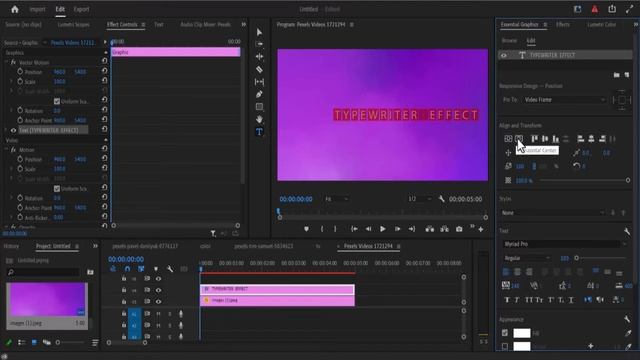Select the Hand tool
The height and width of the screenshot is (360, 640).
(x=259, y=119)
